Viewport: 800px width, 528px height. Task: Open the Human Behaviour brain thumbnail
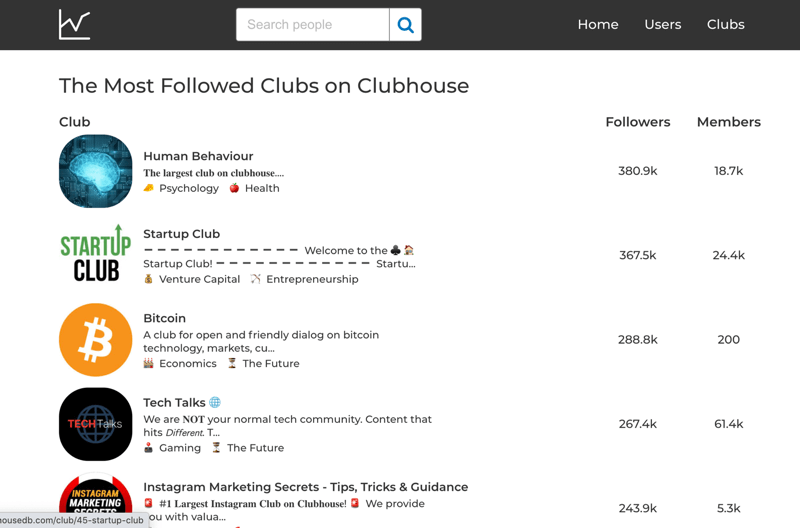pos(95,171)
